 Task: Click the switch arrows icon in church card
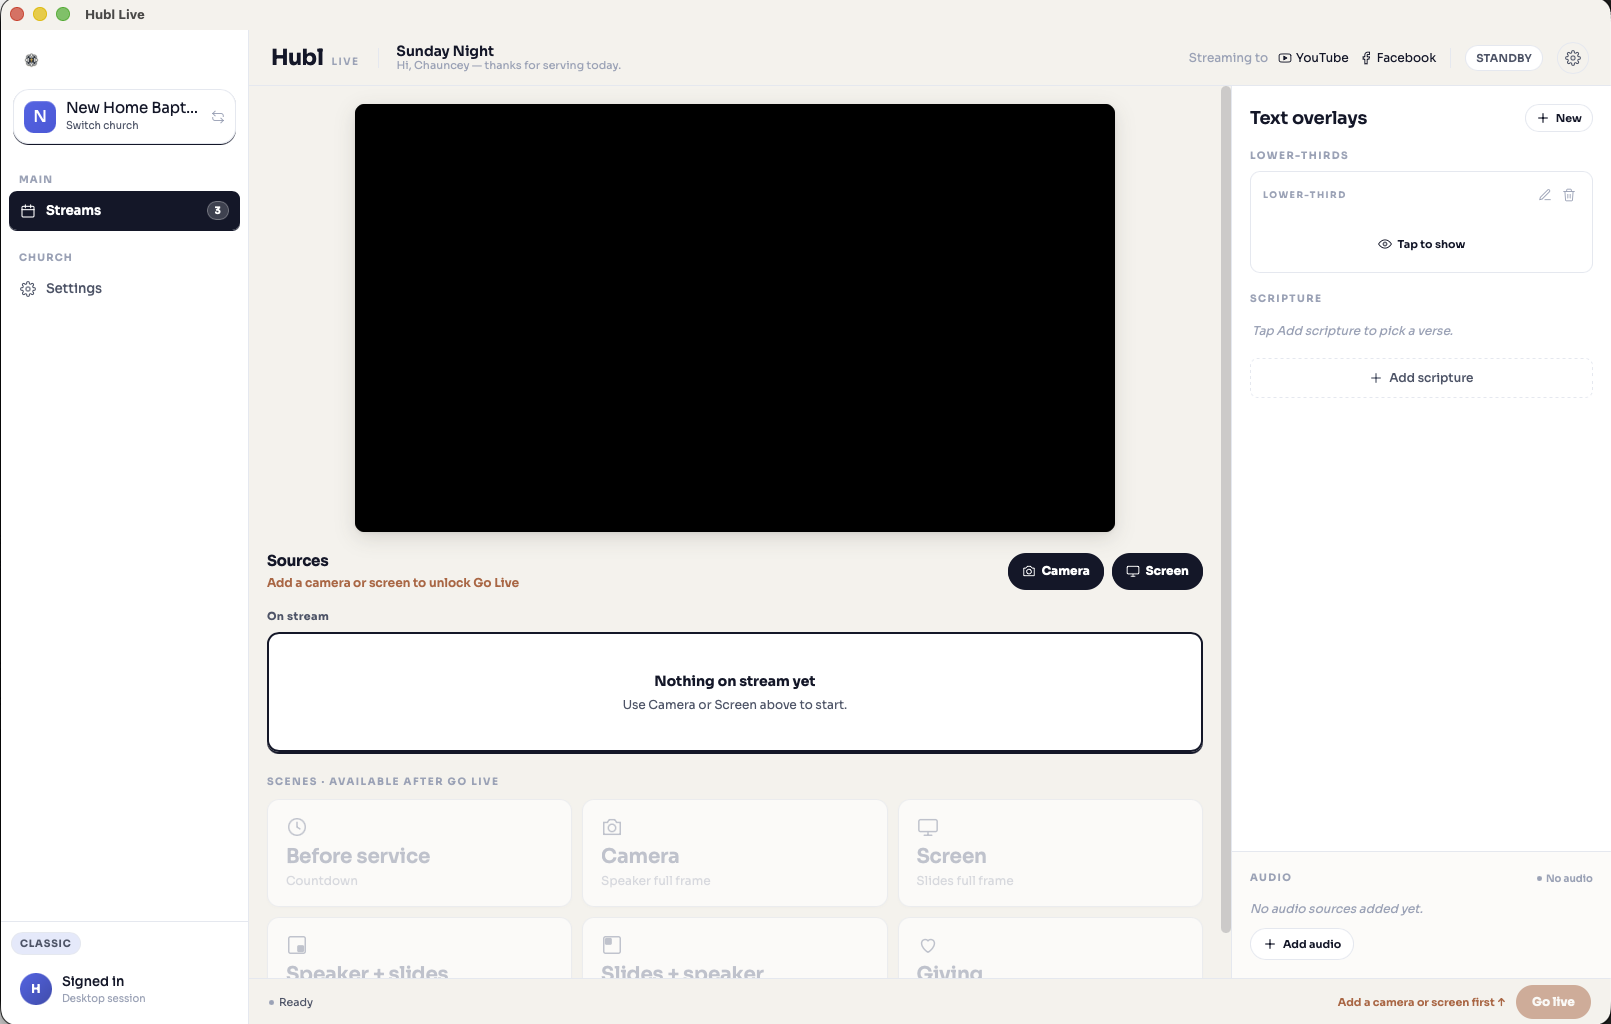218,117
